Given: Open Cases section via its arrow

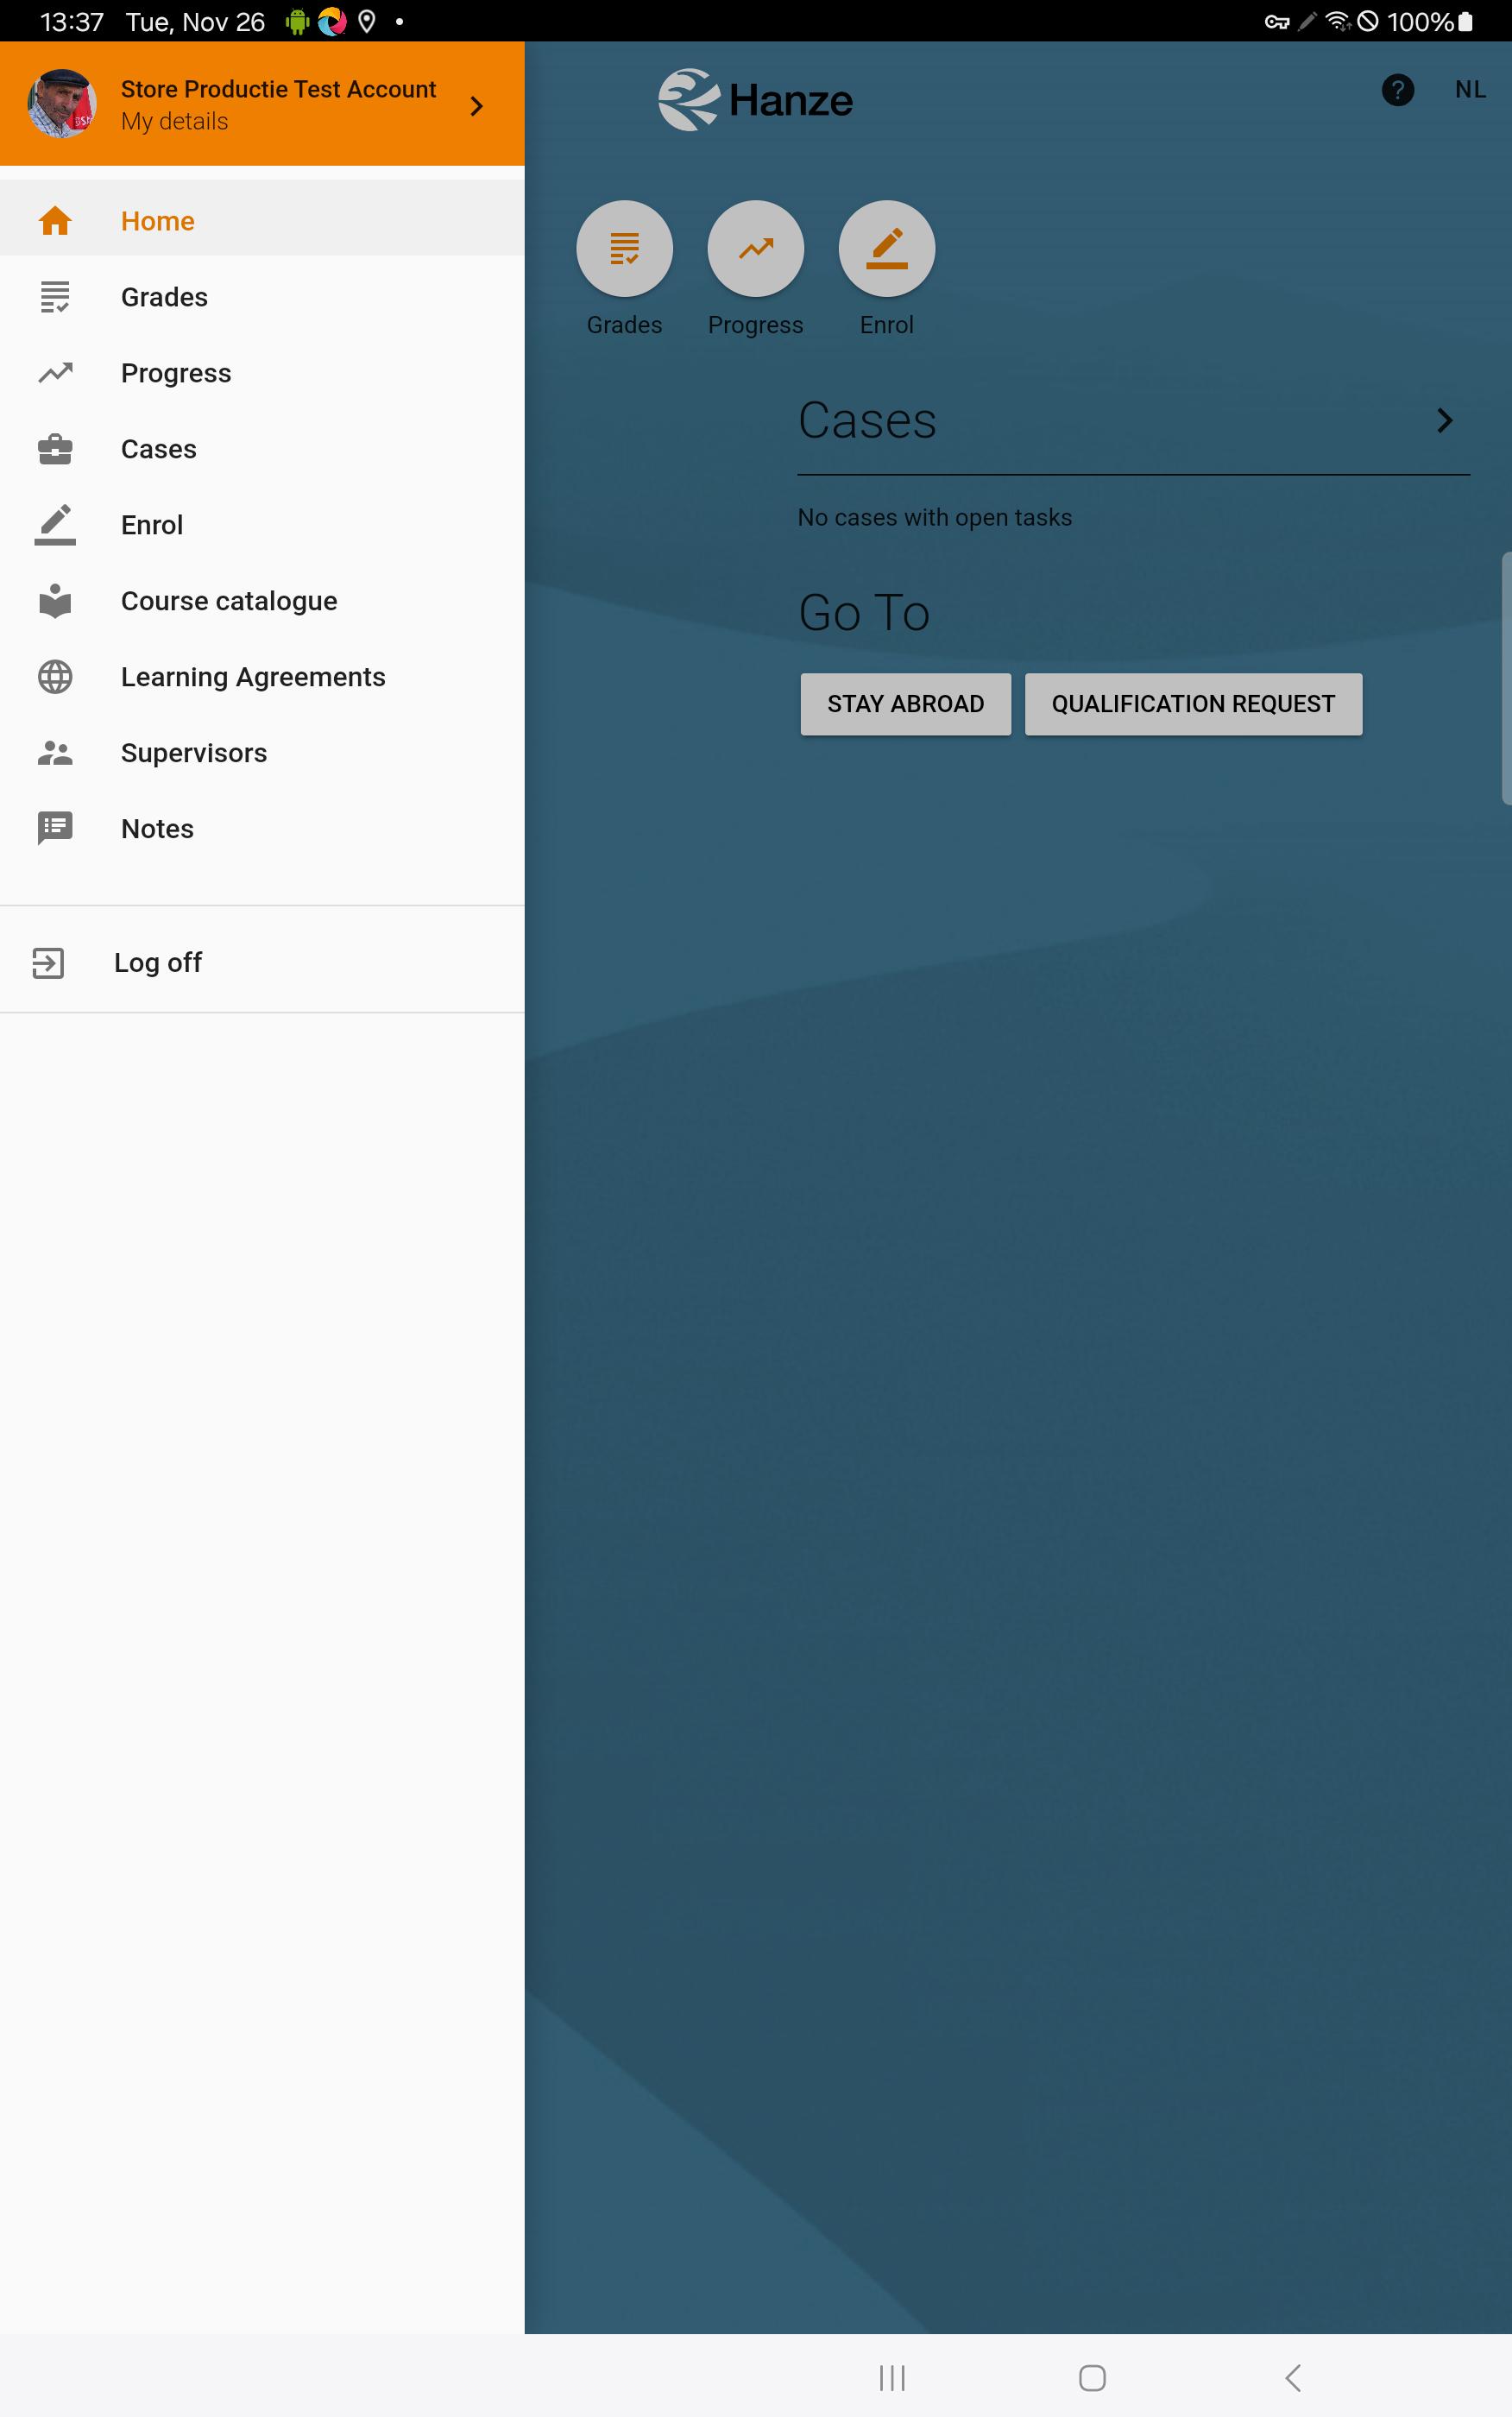Looking at the screenshot, I should tap(1444, 420).
